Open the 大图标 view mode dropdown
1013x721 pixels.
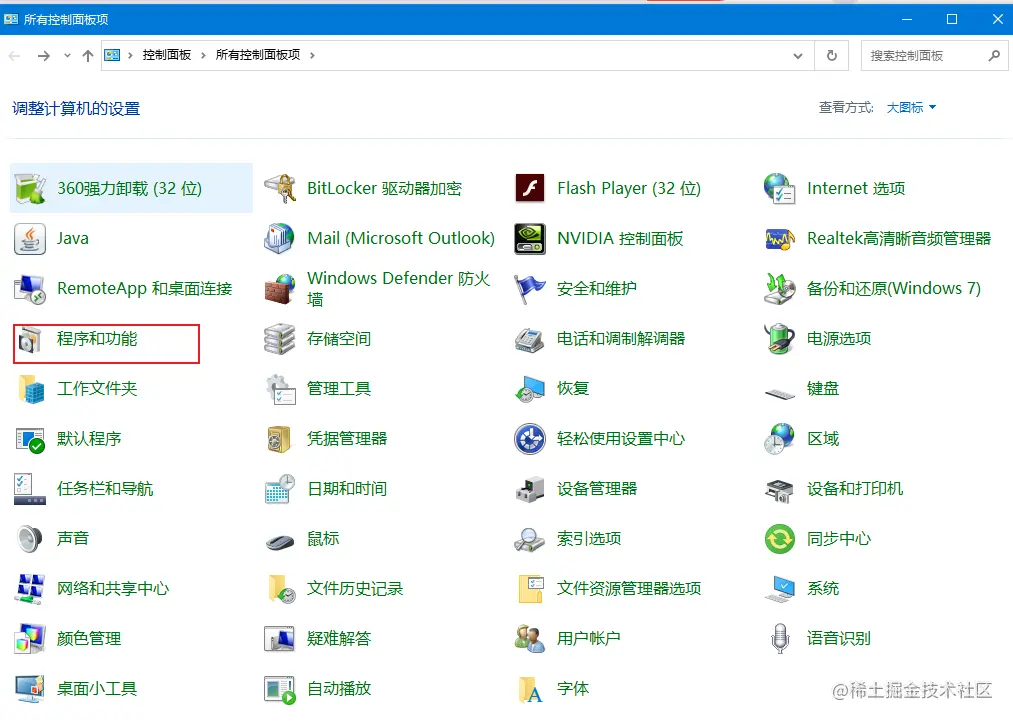point(911,108)
